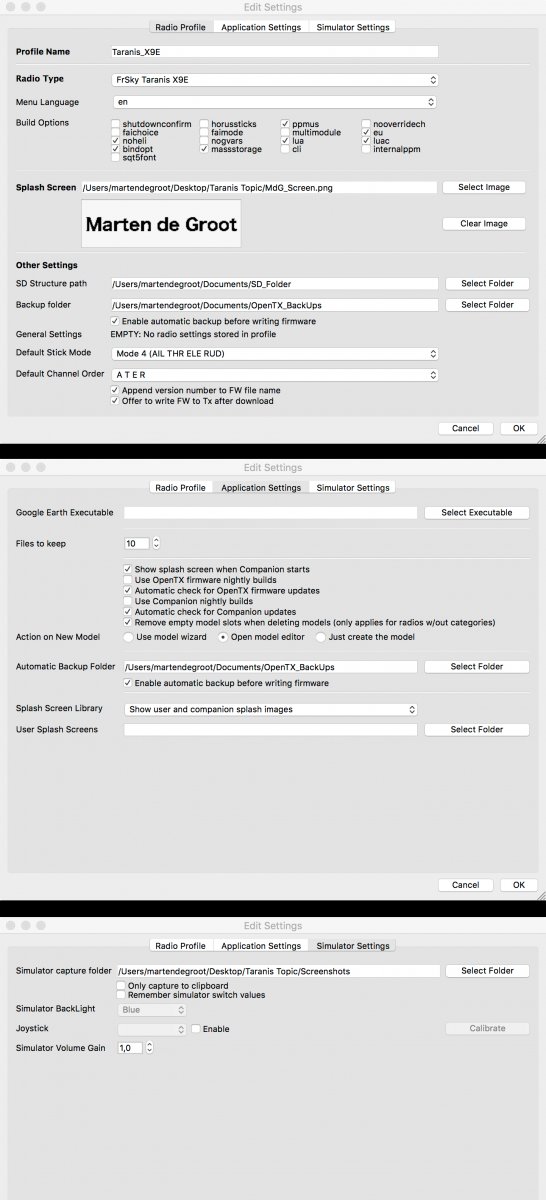Open Simulator Settings tab in top Radio Profile window
546x1200 pixels.
(x=352, y=27)
